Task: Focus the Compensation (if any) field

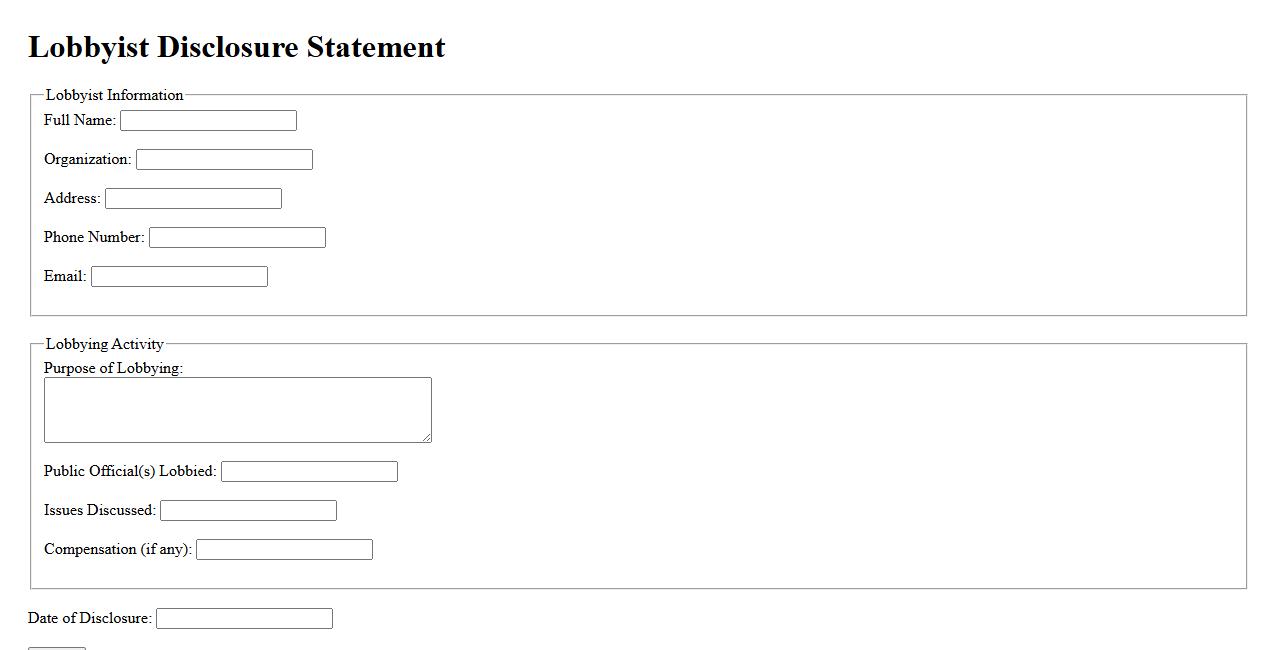Action: click(x=284, y=549)
